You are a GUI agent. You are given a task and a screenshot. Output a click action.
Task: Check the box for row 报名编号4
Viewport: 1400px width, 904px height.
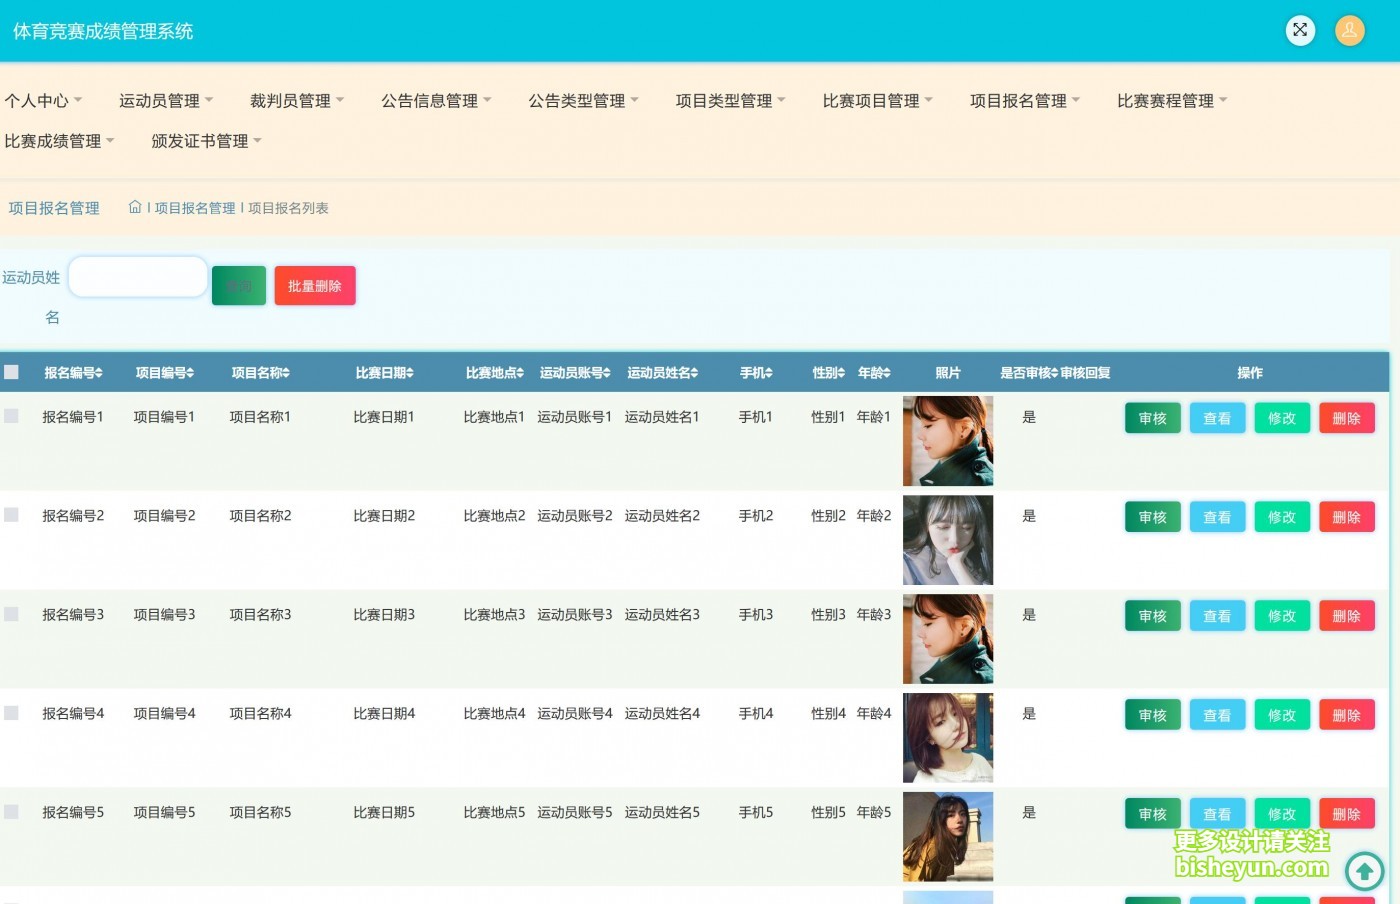[11, 712]
